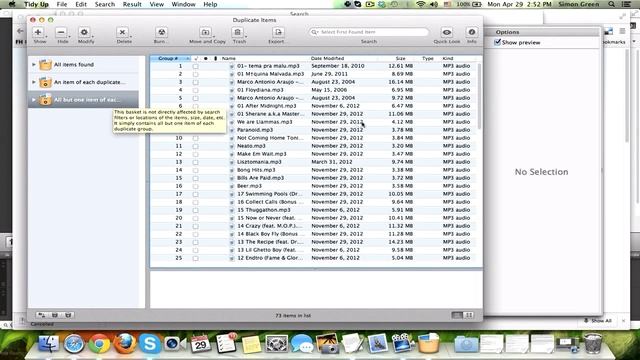Image resolution: width=640 pixels, height=360 pixels.
Task: Click the Burn toolbar icon
Action: tap(161, 32)
